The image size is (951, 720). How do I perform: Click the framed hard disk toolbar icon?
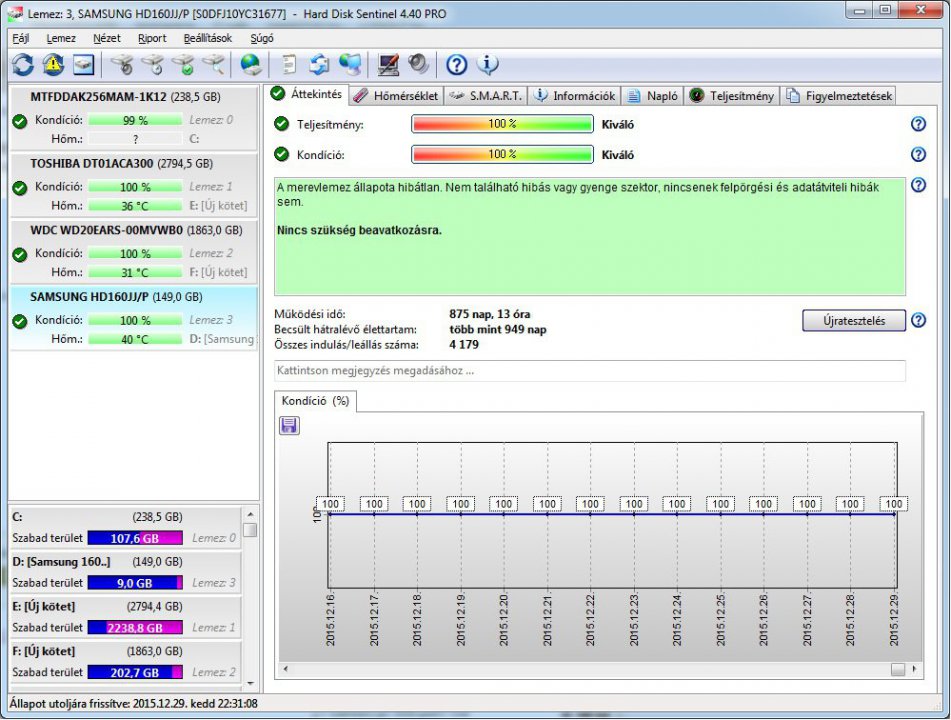point(84,64)
